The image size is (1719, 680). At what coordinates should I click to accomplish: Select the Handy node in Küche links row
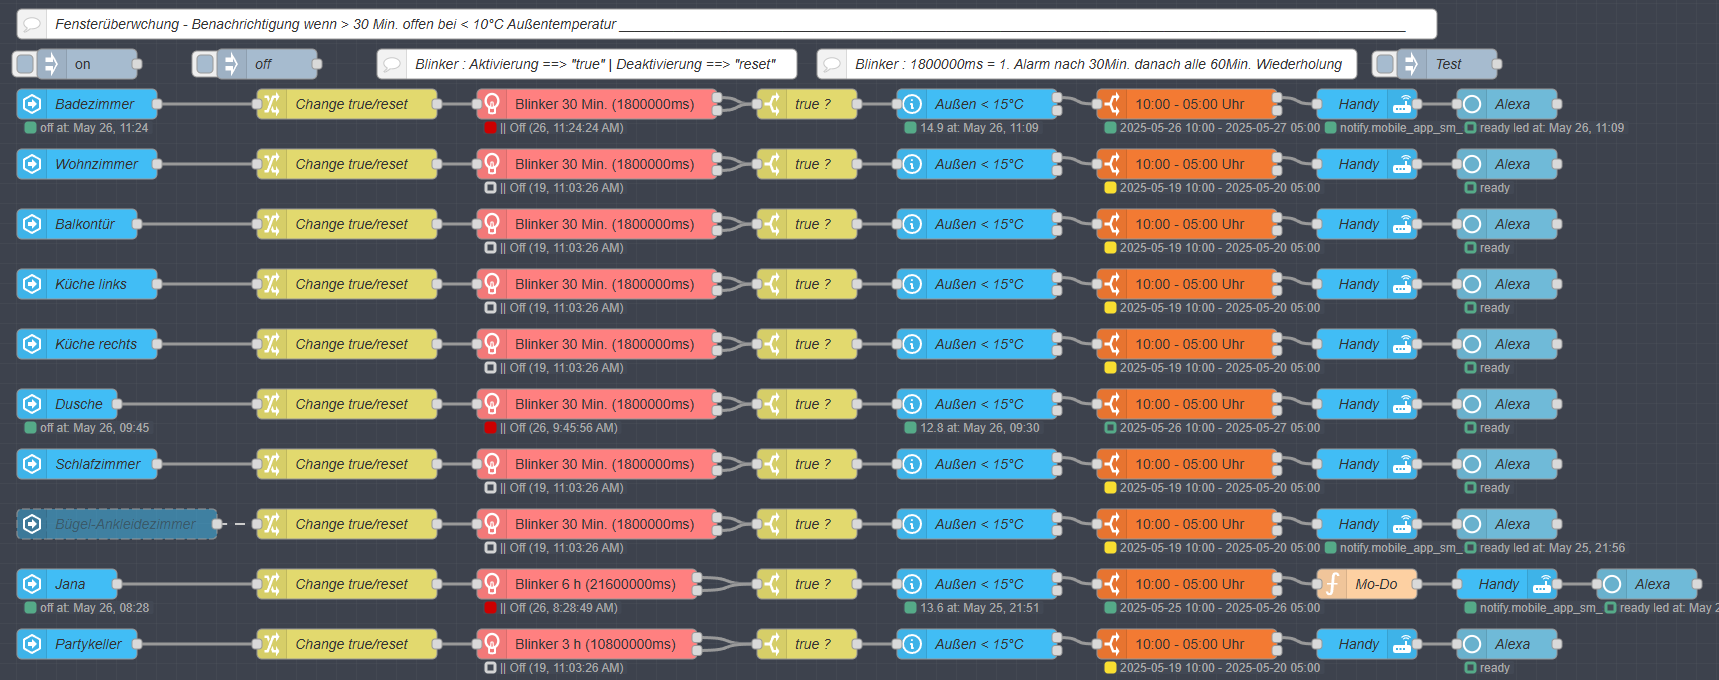[x=1367, y=284]
